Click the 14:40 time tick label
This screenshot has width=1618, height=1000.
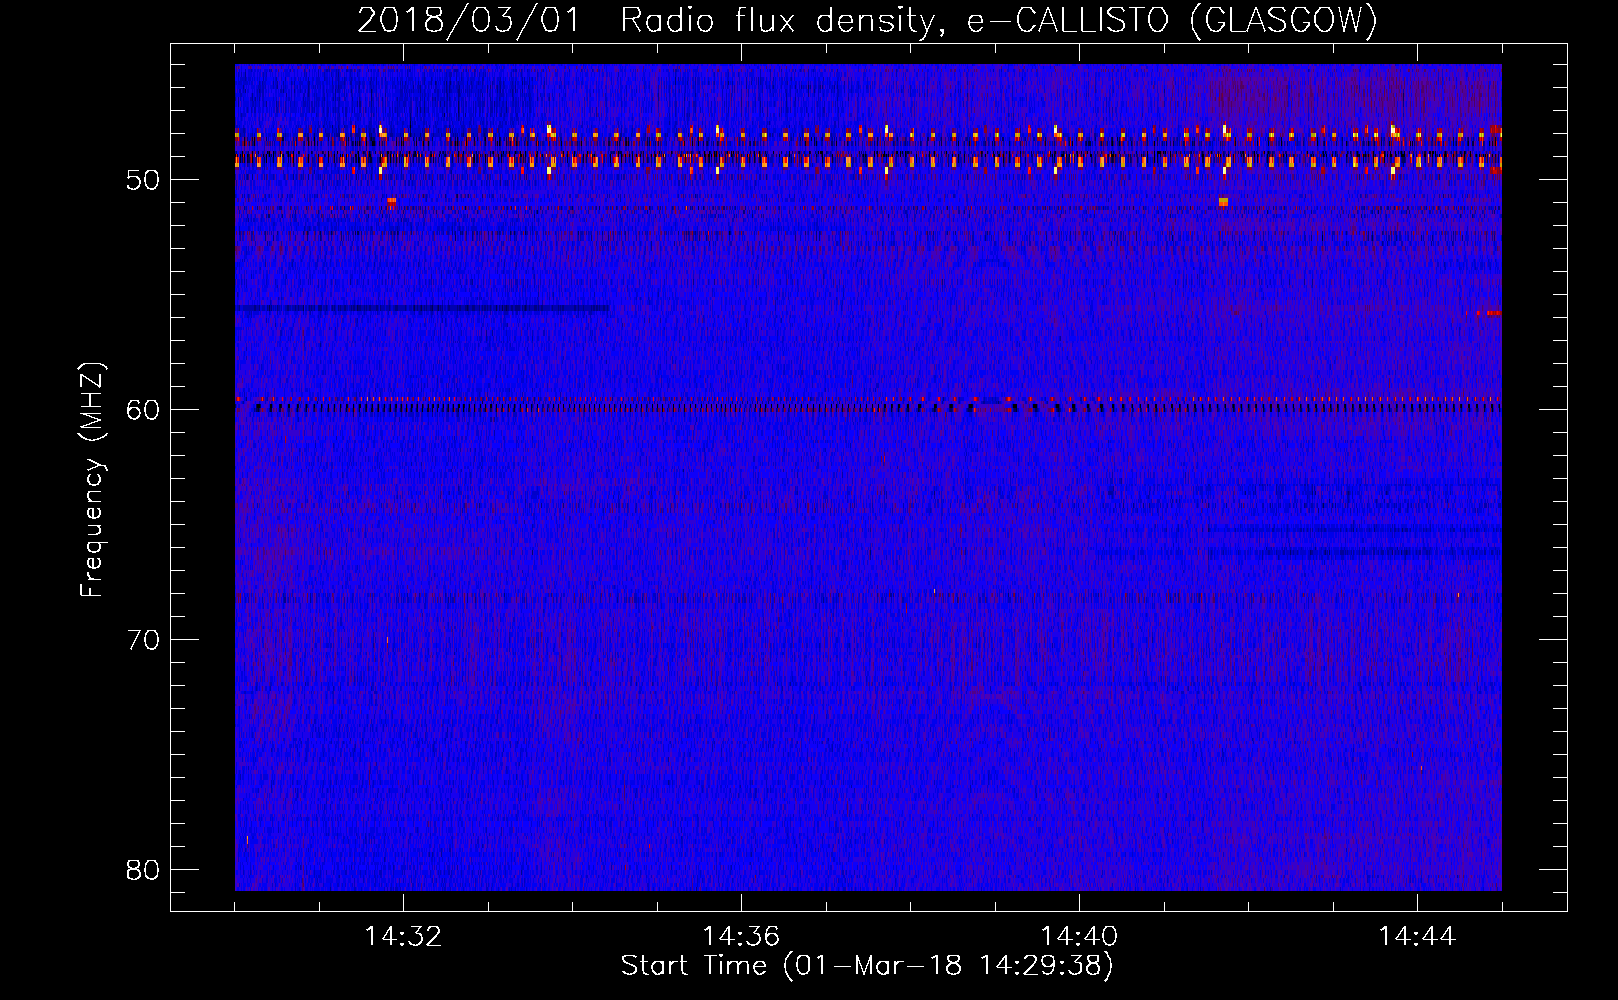(x=1079, y=937)
